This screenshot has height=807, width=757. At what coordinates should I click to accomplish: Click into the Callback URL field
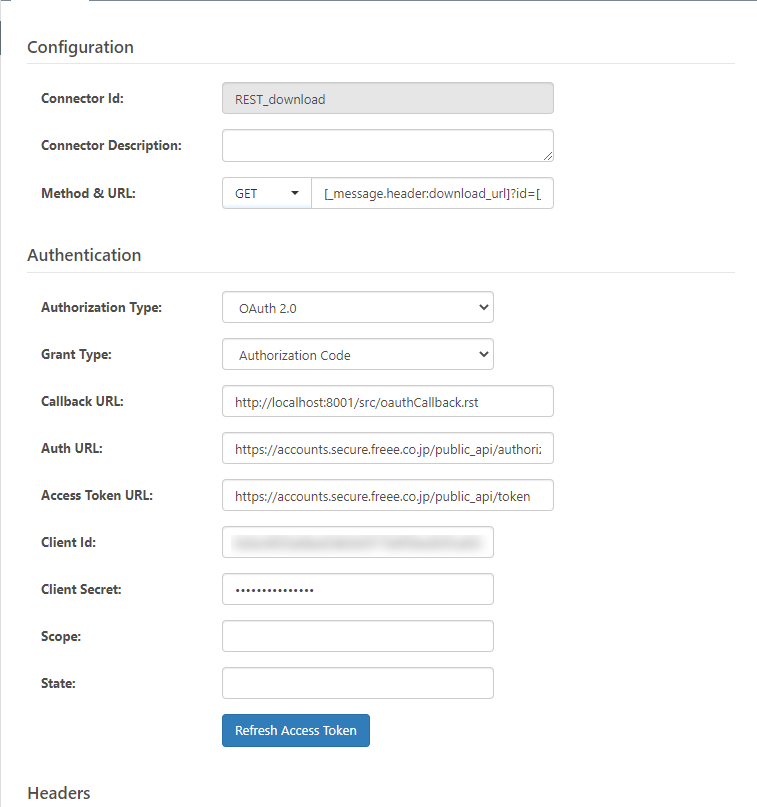(387, 401)
